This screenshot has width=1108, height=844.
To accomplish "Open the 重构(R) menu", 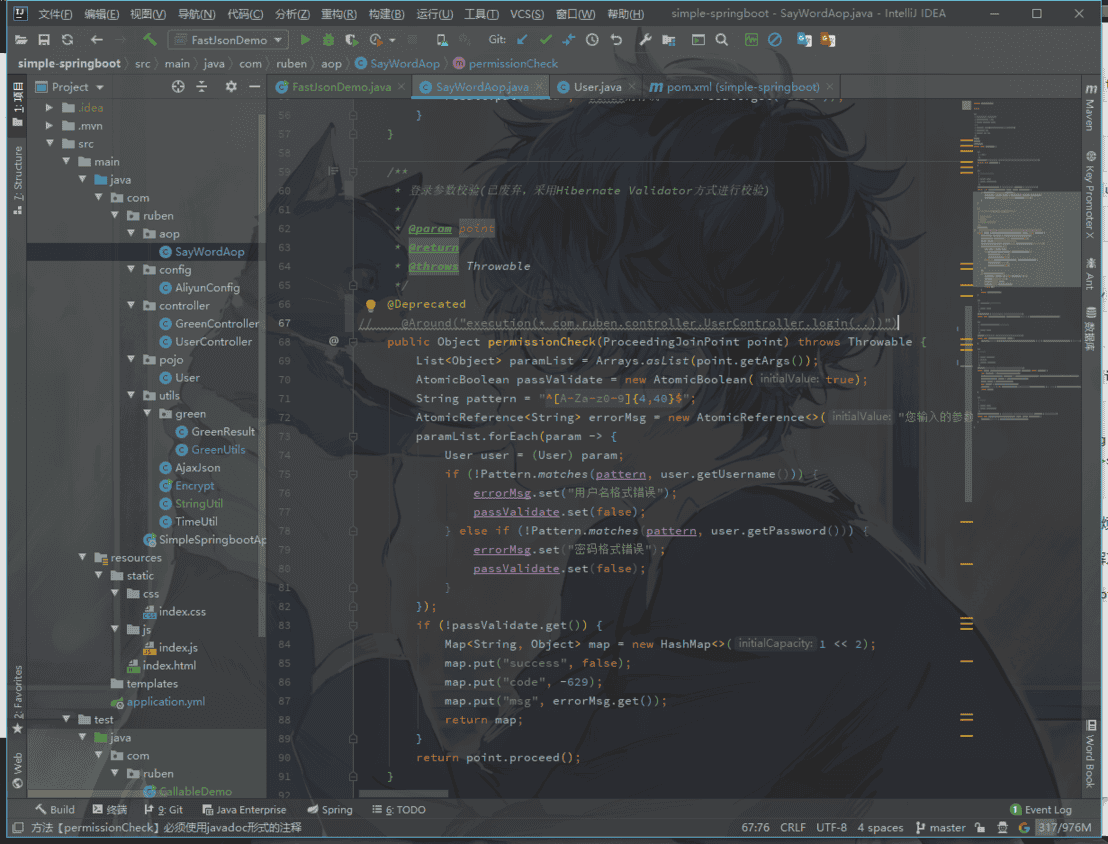I will pyautogui.click(x=341, y=14).
